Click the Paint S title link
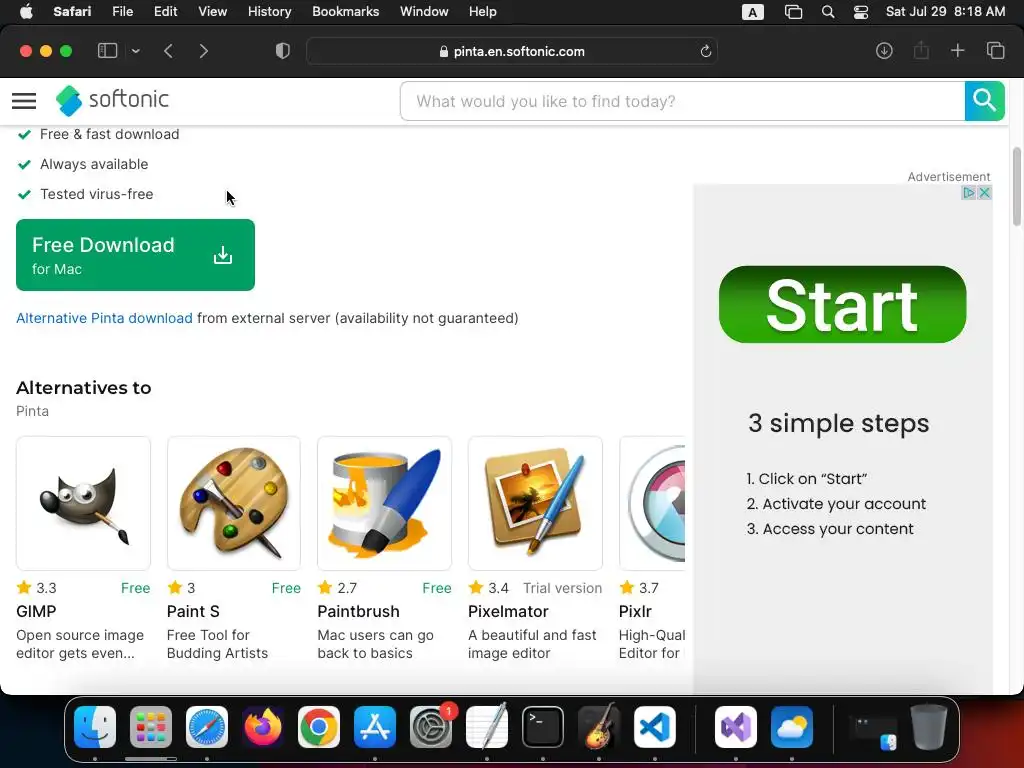 (193, 611)
